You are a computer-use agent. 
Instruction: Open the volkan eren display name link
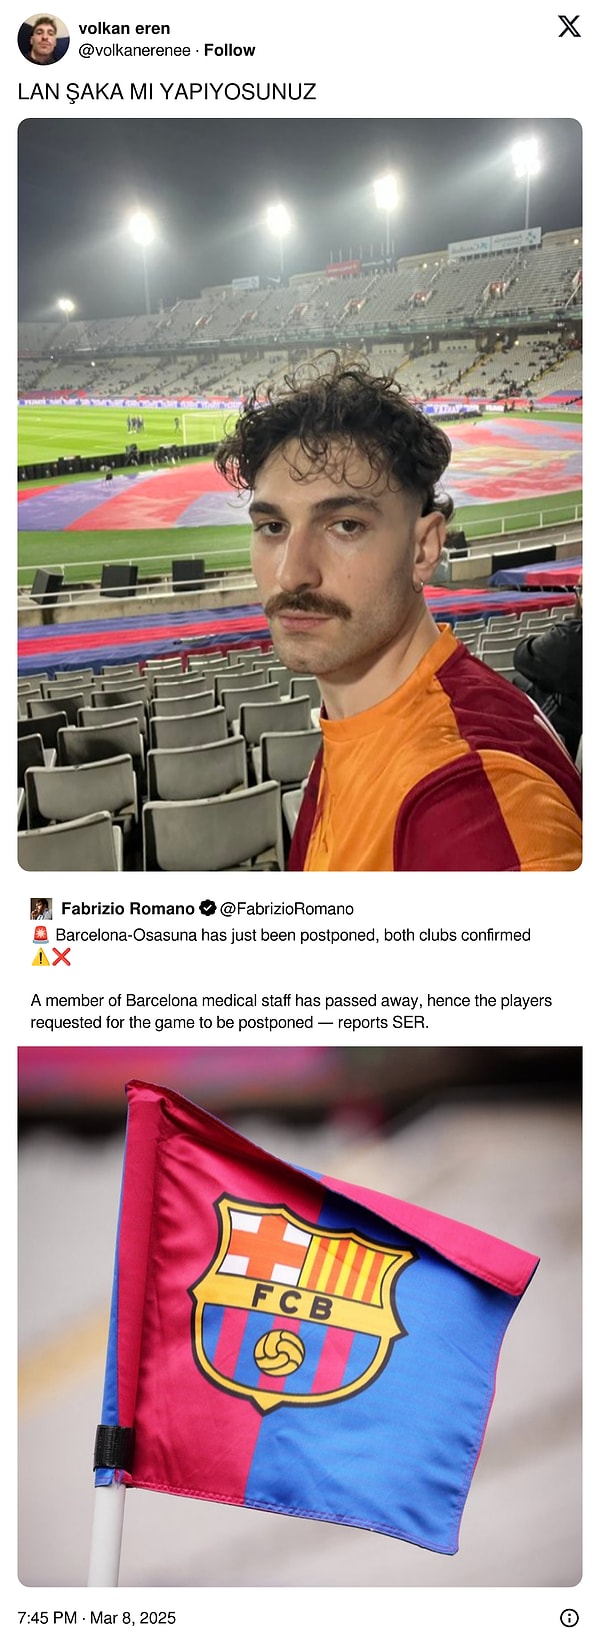124,28
